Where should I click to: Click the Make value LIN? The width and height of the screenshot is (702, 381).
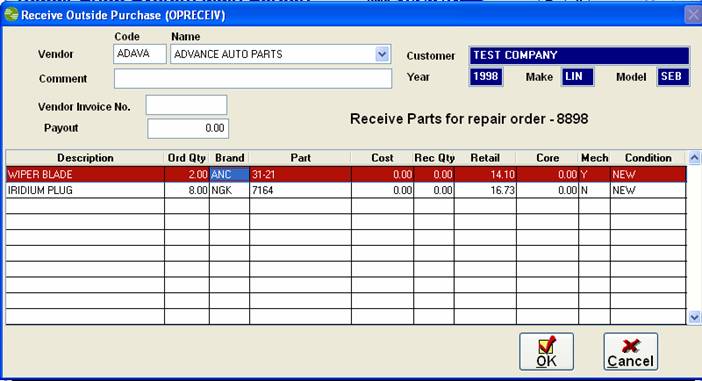[578, 77]
